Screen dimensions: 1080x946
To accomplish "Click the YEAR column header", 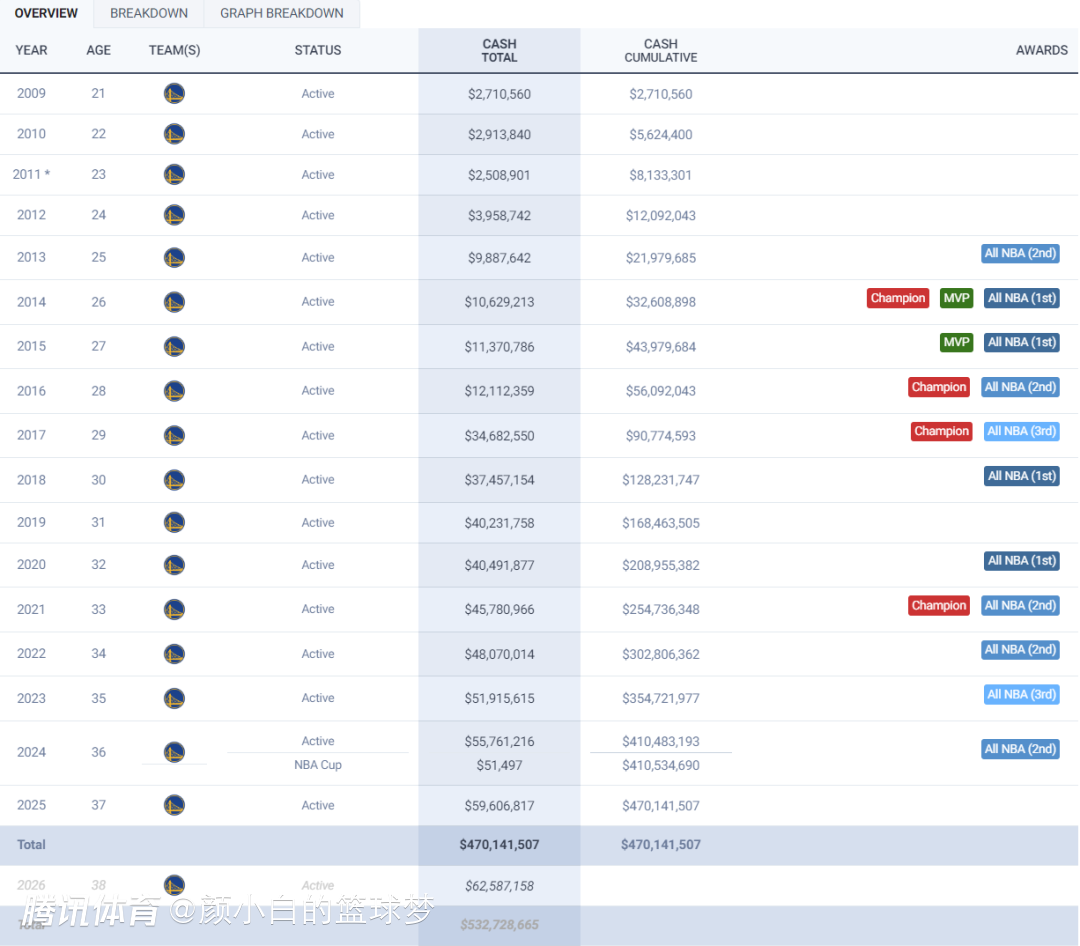I will click(x=32, y=50).
